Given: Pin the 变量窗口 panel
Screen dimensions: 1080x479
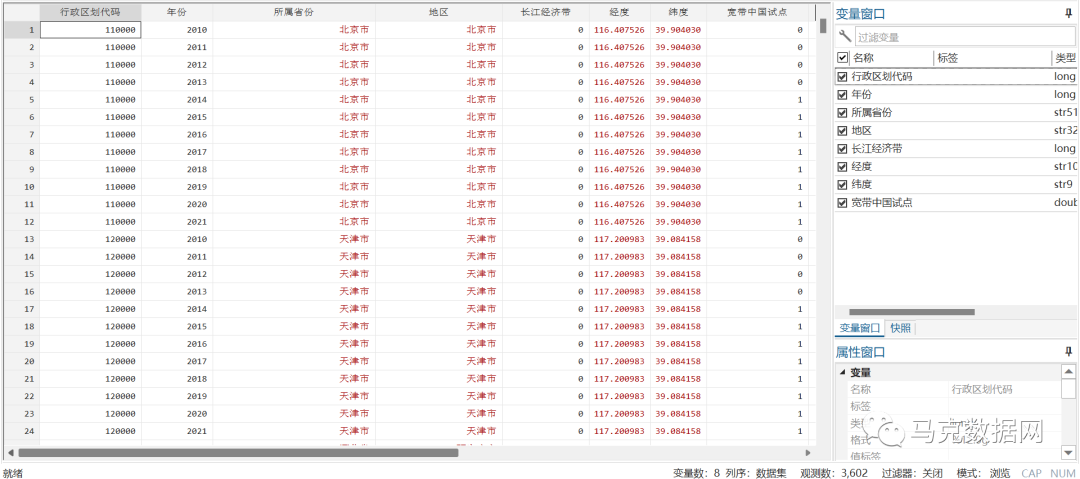Looking at the screenshot, I should click(x=1068, y=13).
